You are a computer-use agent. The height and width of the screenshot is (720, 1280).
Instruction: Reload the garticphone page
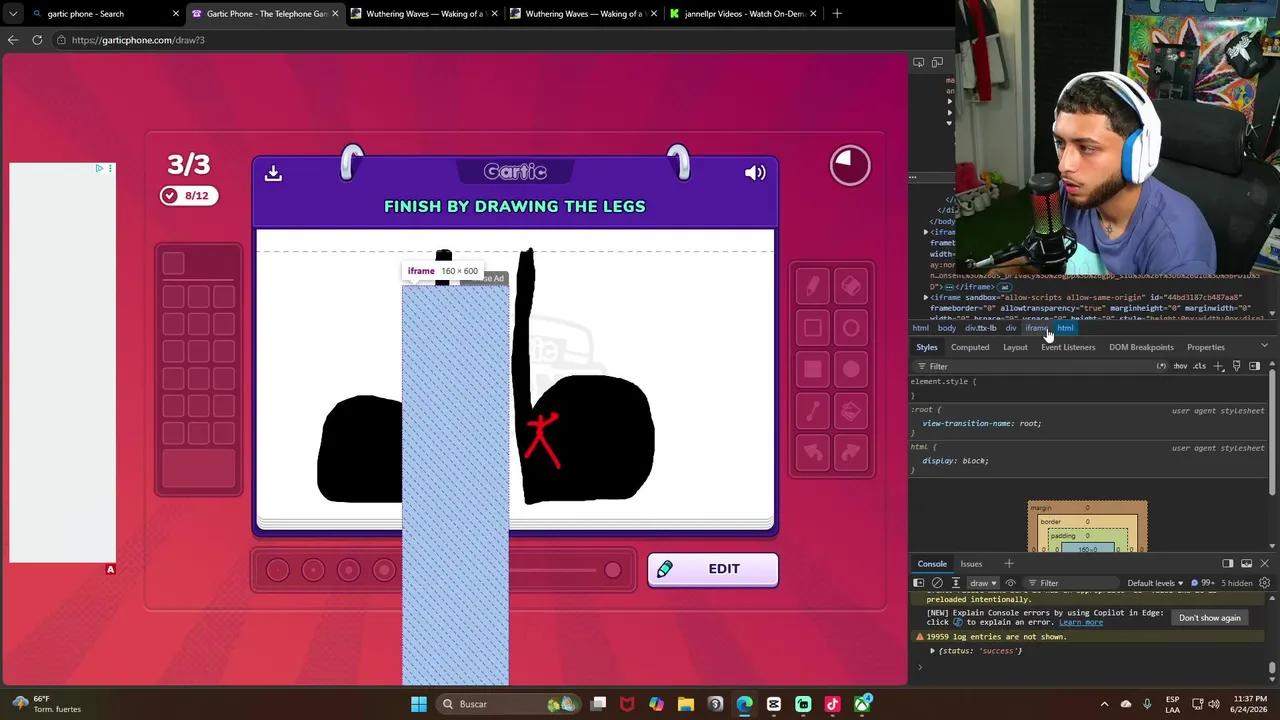[37, 40]
